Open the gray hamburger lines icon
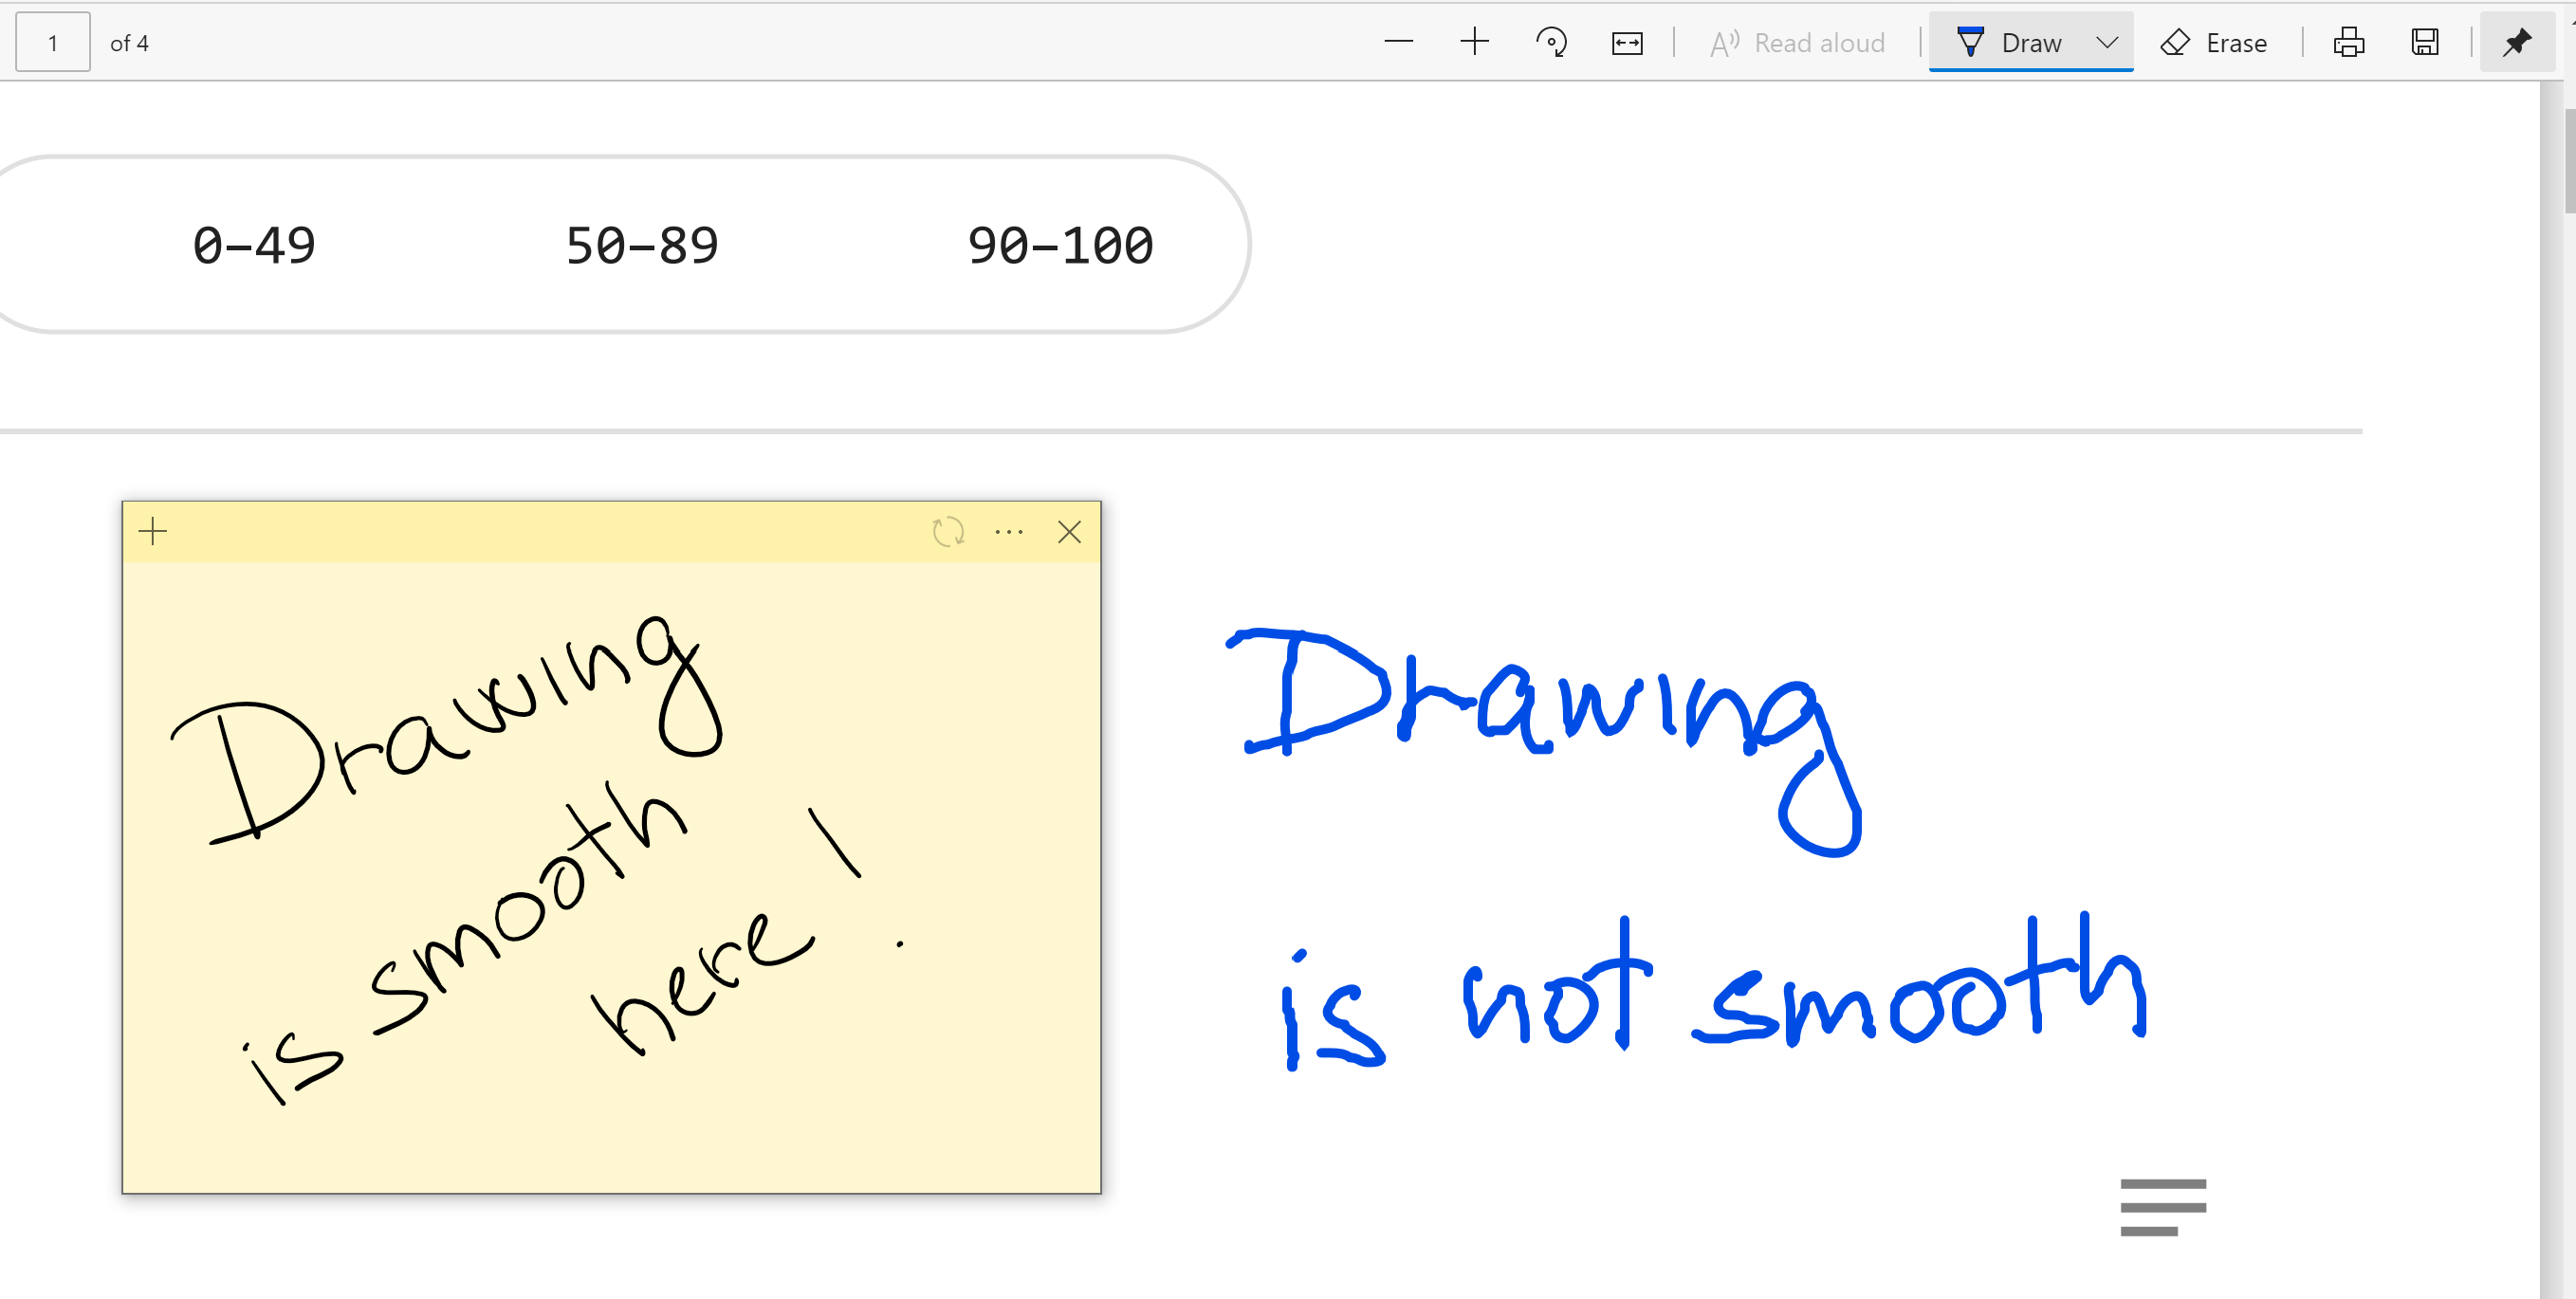The width and height of the screenshot is (2576, 1299). (x=2163, y=1207)
